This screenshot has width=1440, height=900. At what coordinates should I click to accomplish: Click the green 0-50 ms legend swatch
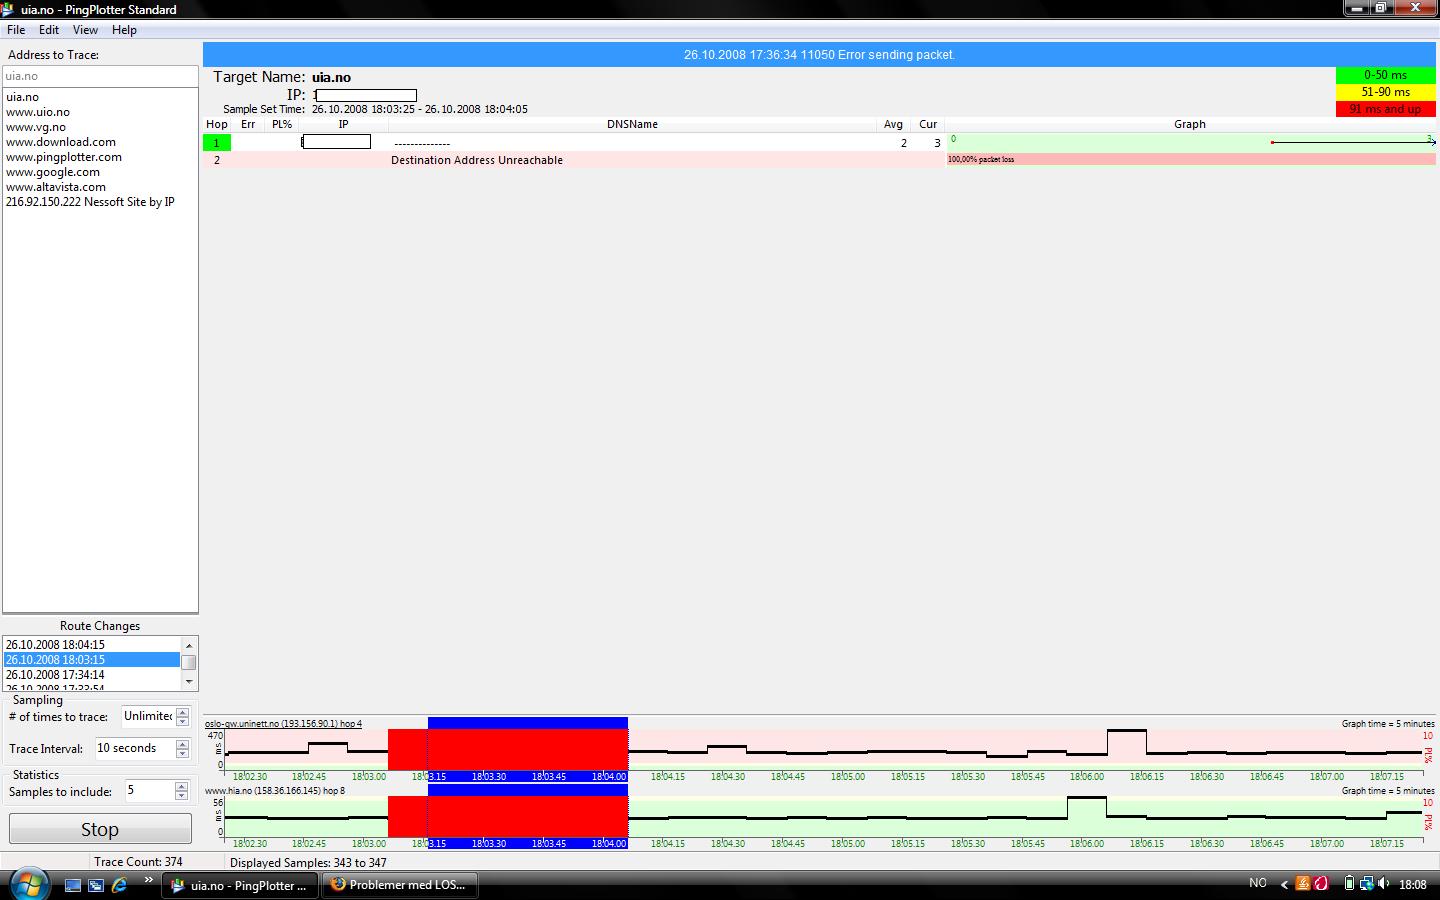click(1385, 75)
